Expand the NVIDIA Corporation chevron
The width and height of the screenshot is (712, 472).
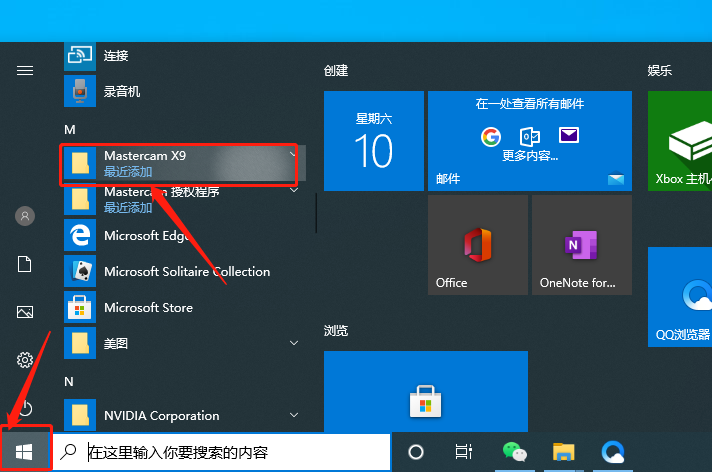pos(294,415)
